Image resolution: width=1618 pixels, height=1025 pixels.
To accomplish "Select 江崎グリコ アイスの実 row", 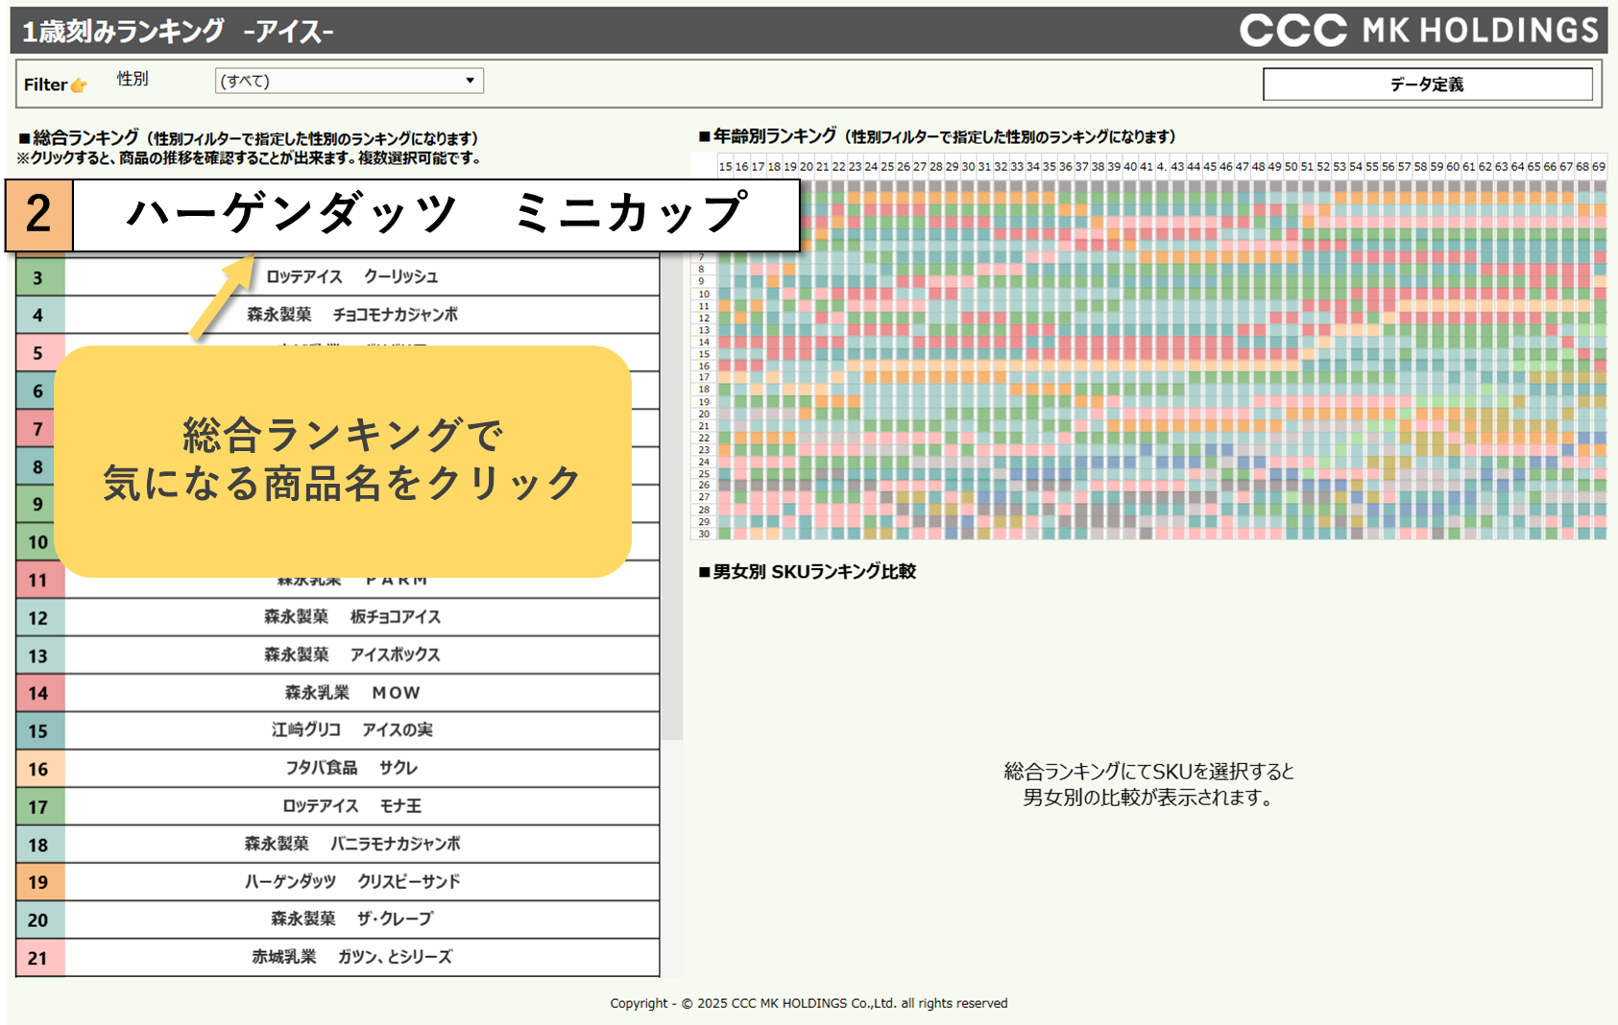I will [x=361, y=730].
